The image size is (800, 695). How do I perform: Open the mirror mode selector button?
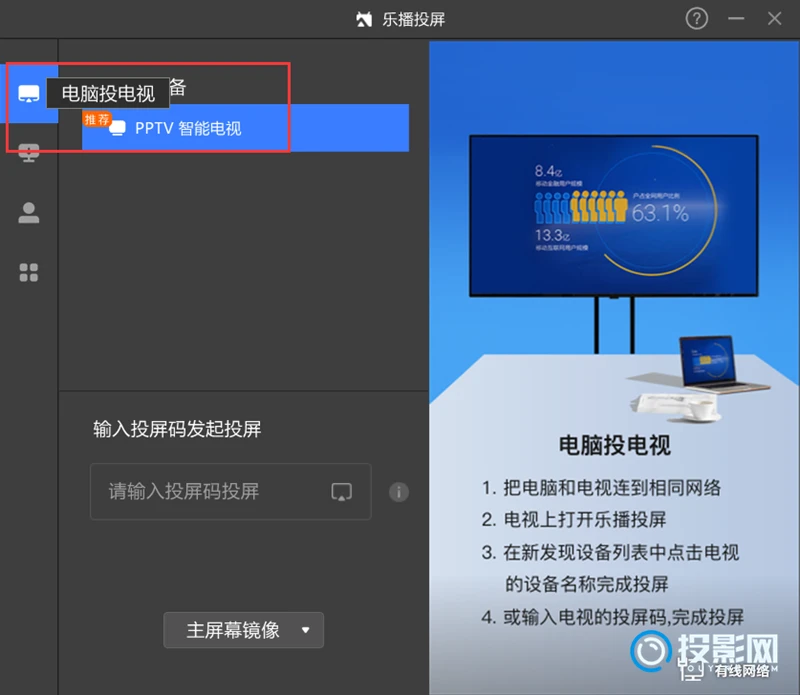(x=243, y=630)
